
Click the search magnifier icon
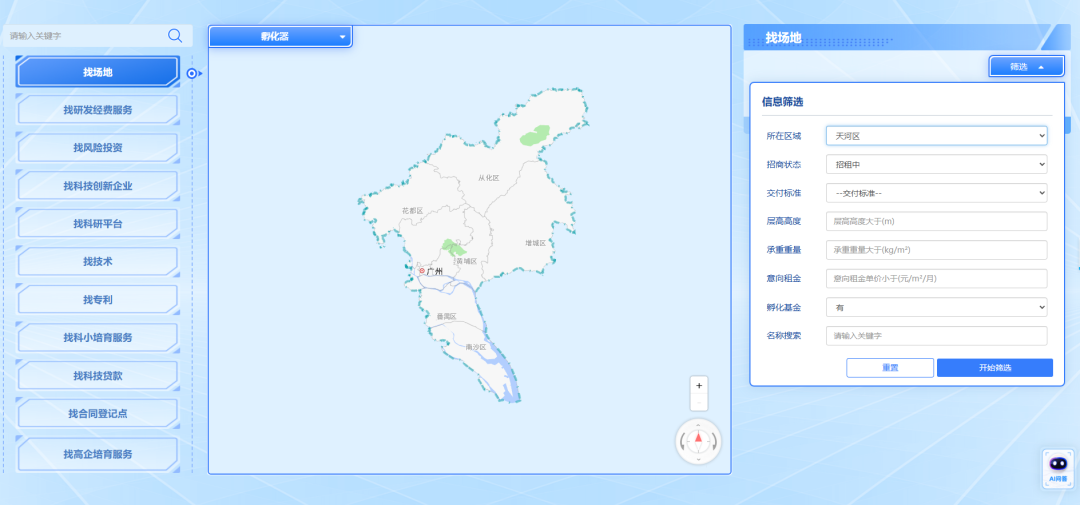pyautogui.click(x=175, y=36)
